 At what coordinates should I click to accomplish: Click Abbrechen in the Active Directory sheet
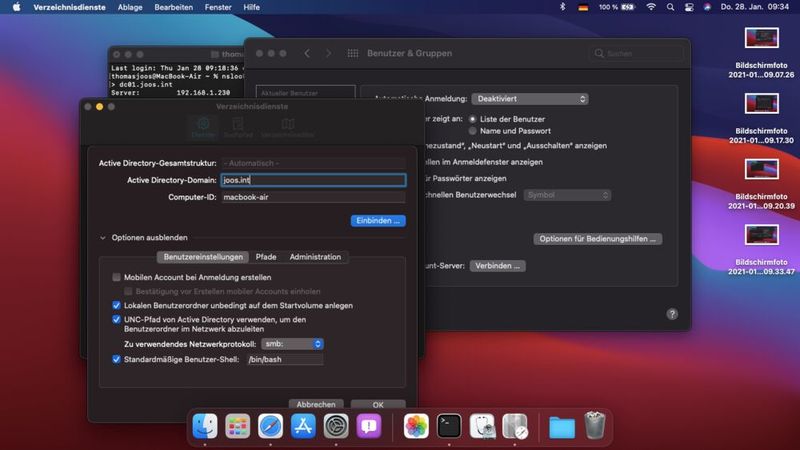pos(316,404)
